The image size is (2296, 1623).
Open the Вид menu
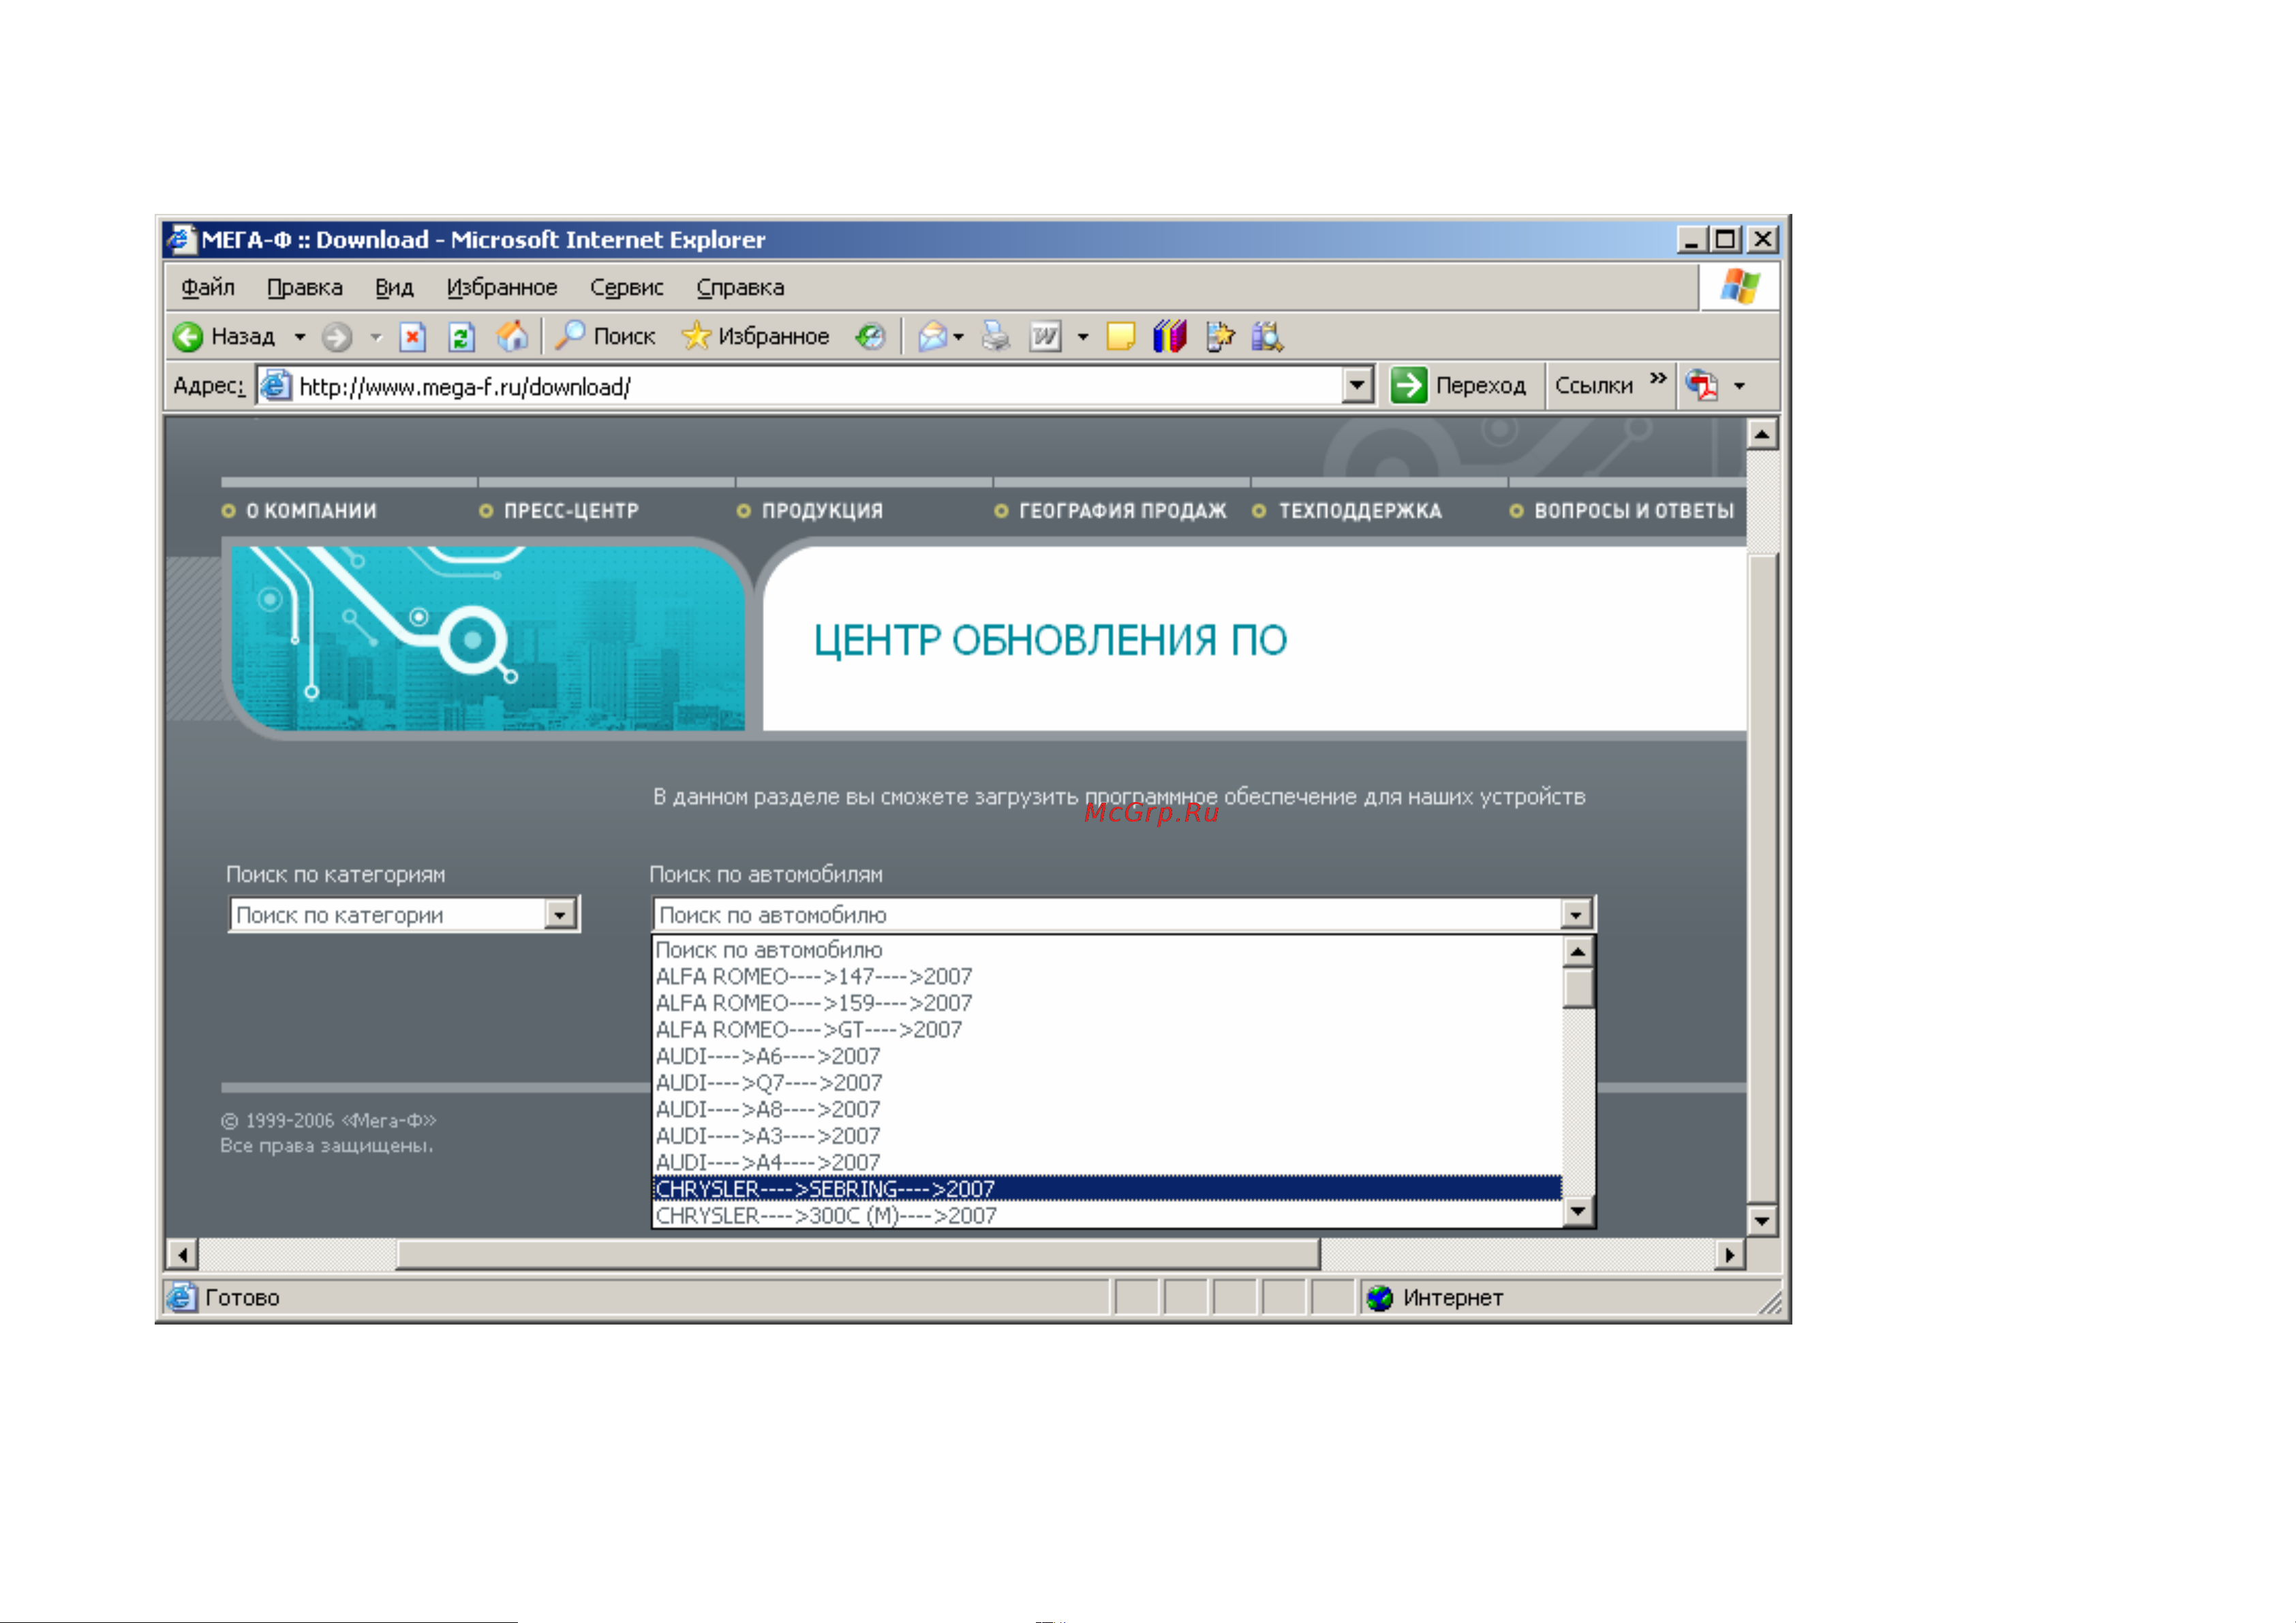pos(394,288)
